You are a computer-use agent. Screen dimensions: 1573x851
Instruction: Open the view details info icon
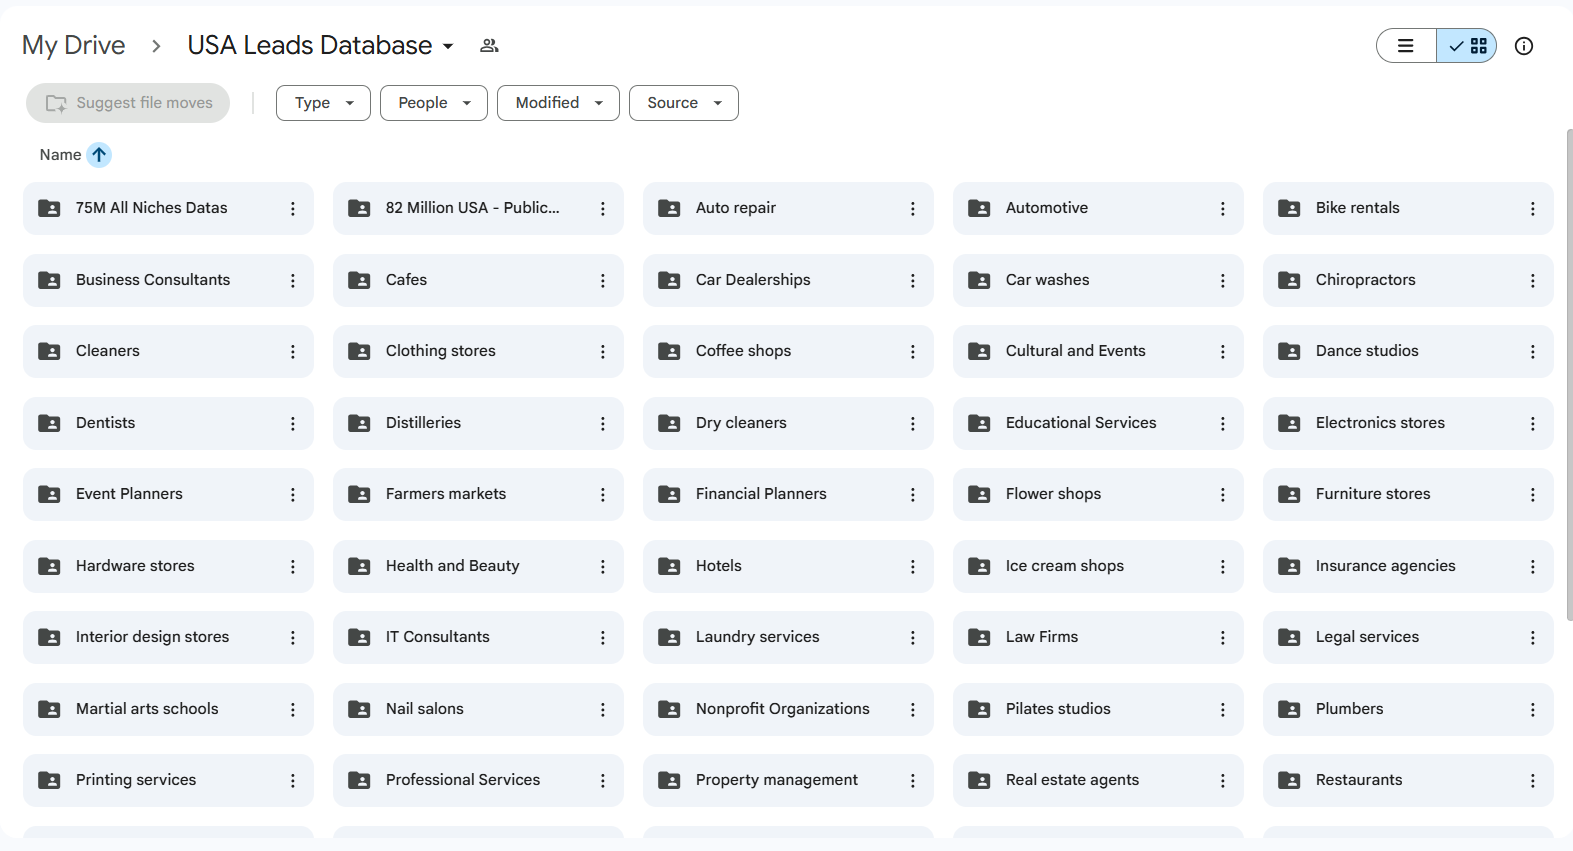1524,46
